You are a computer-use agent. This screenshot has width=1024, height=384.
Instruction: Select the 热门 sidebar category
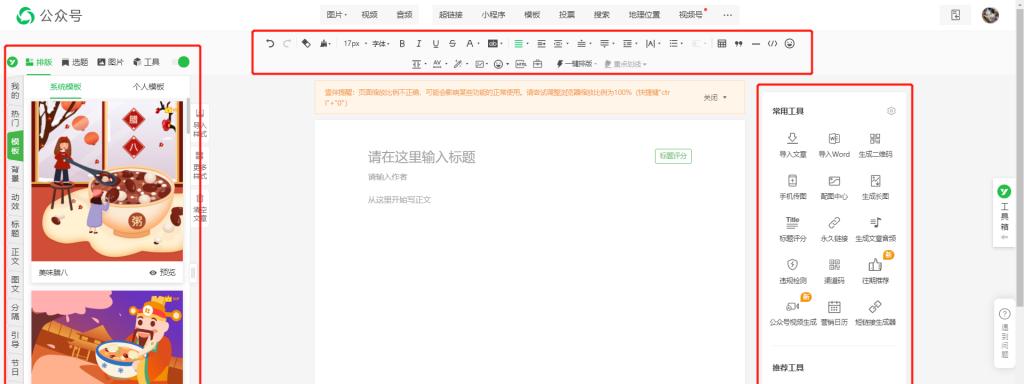coord(15,118)
